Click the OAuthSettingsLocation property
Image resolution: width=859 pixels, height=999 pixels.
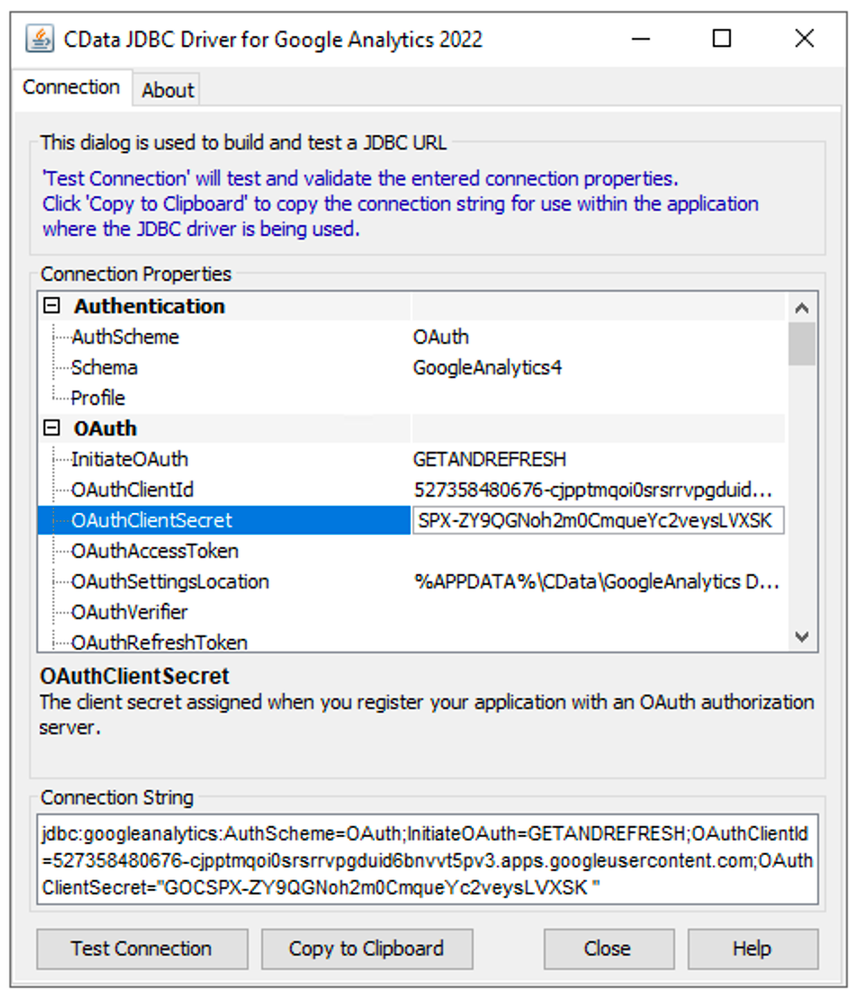[x=170, y=582]
